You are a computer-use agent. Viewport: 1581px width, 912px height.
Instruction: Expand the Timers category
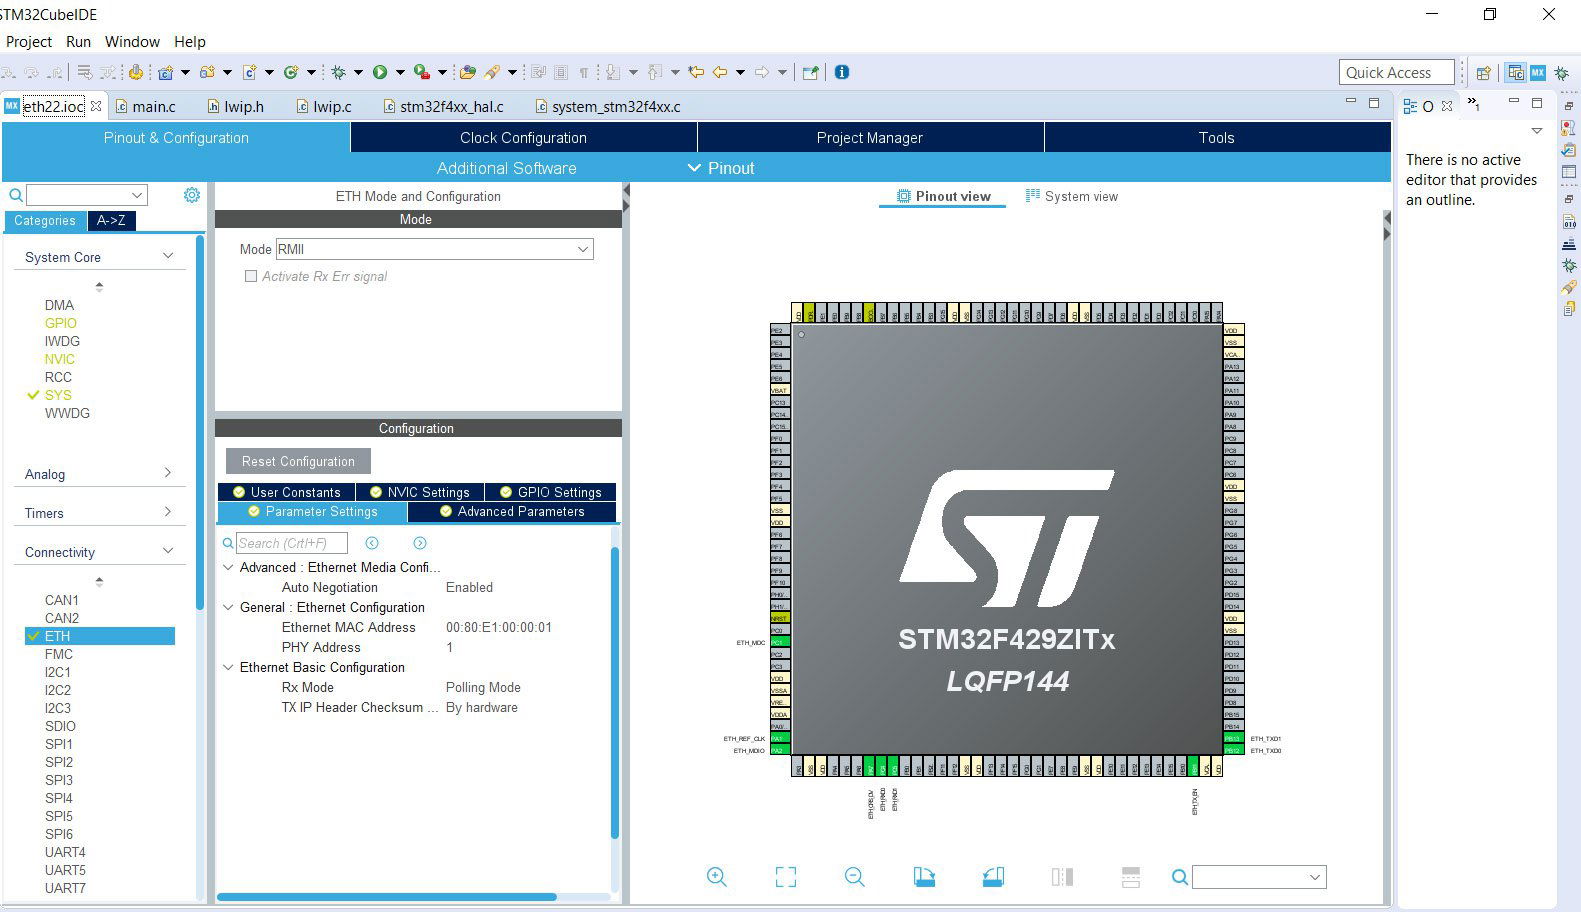coord(168,512)
